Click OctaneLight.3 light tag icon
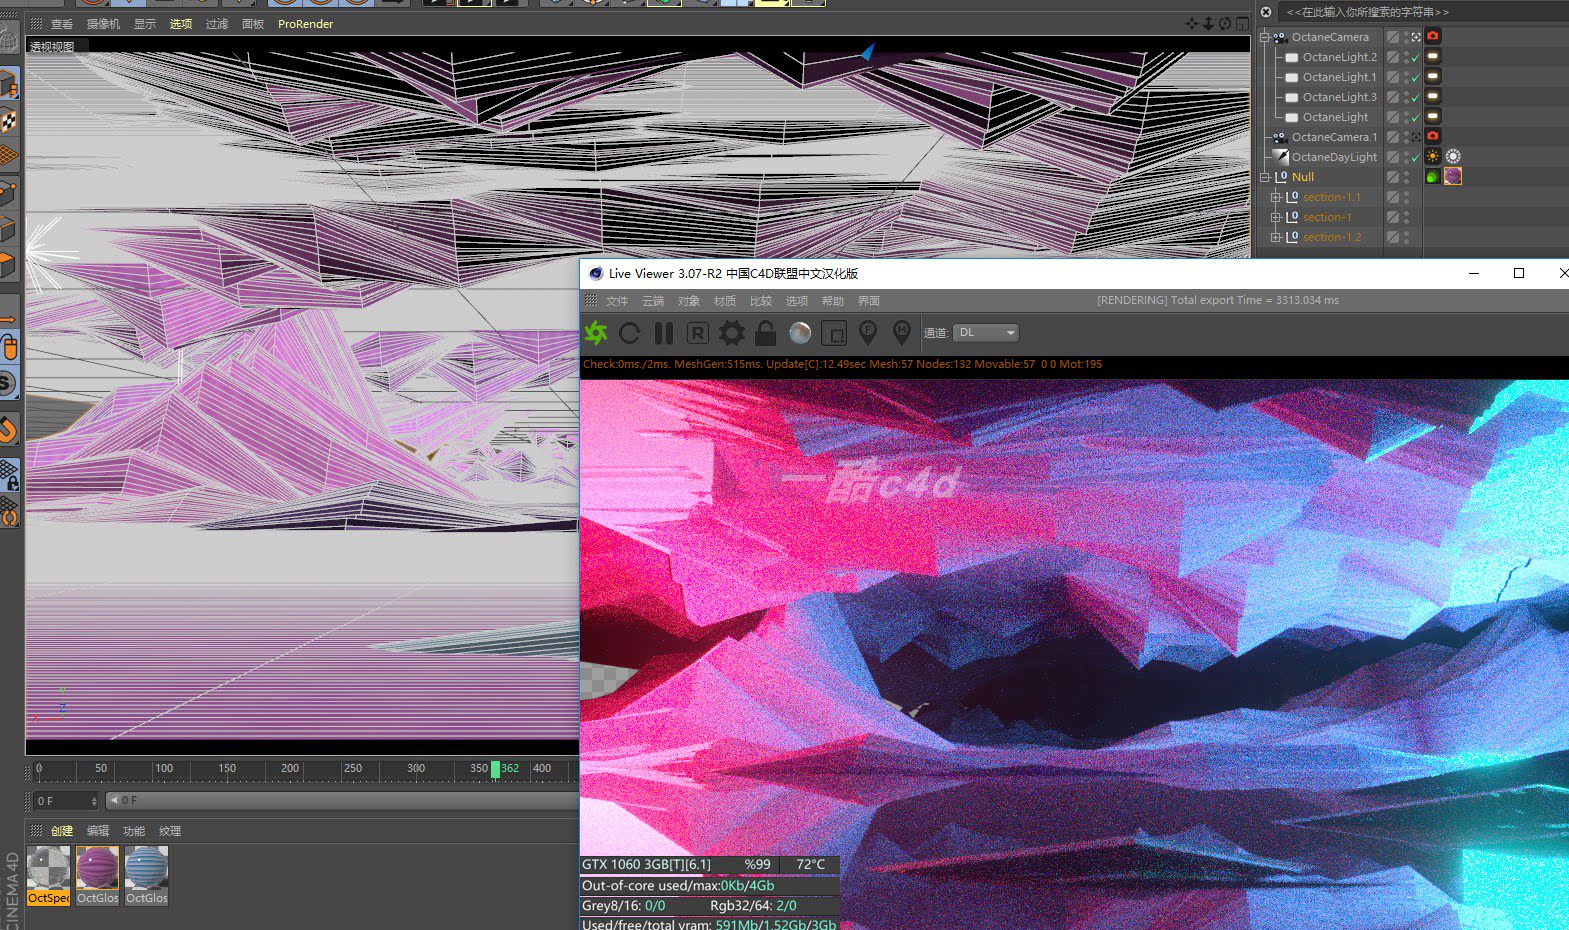The width and height of the screenshot is (1569, 930). point(1433,96)
